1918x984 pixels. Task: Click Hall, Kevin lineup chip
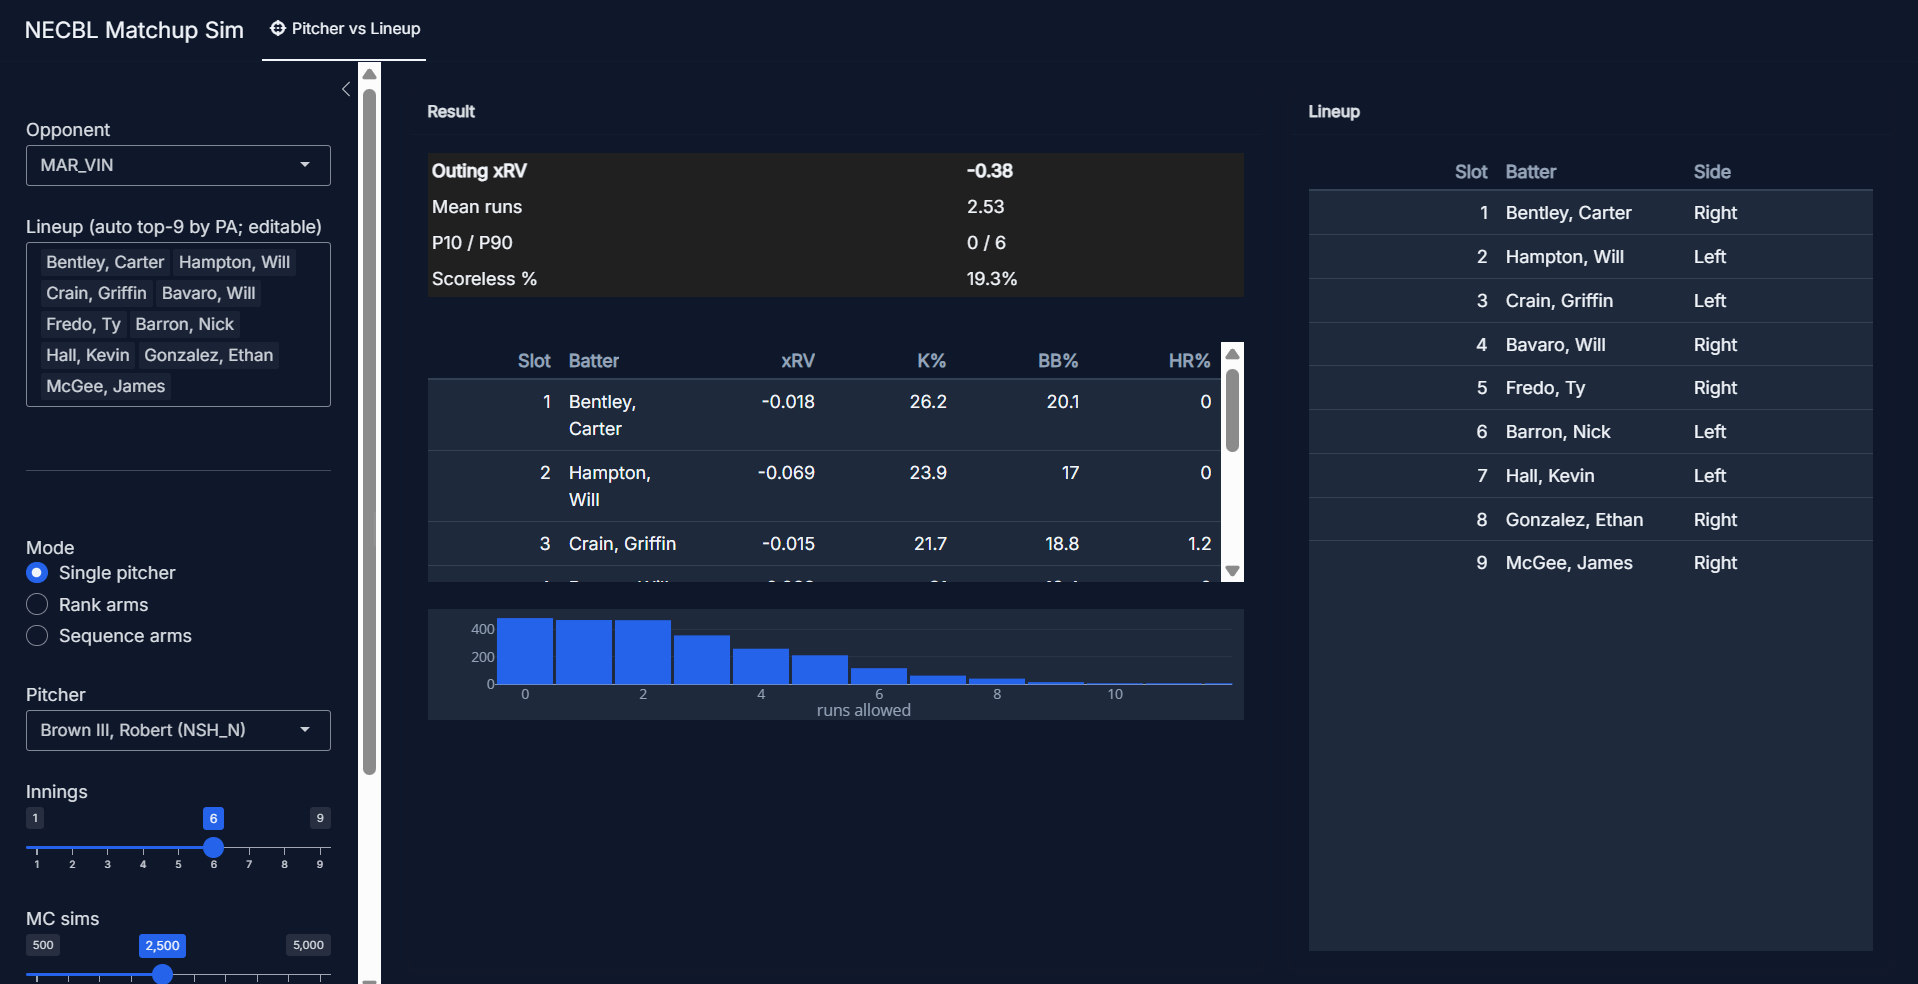click(x=87, y=355)
